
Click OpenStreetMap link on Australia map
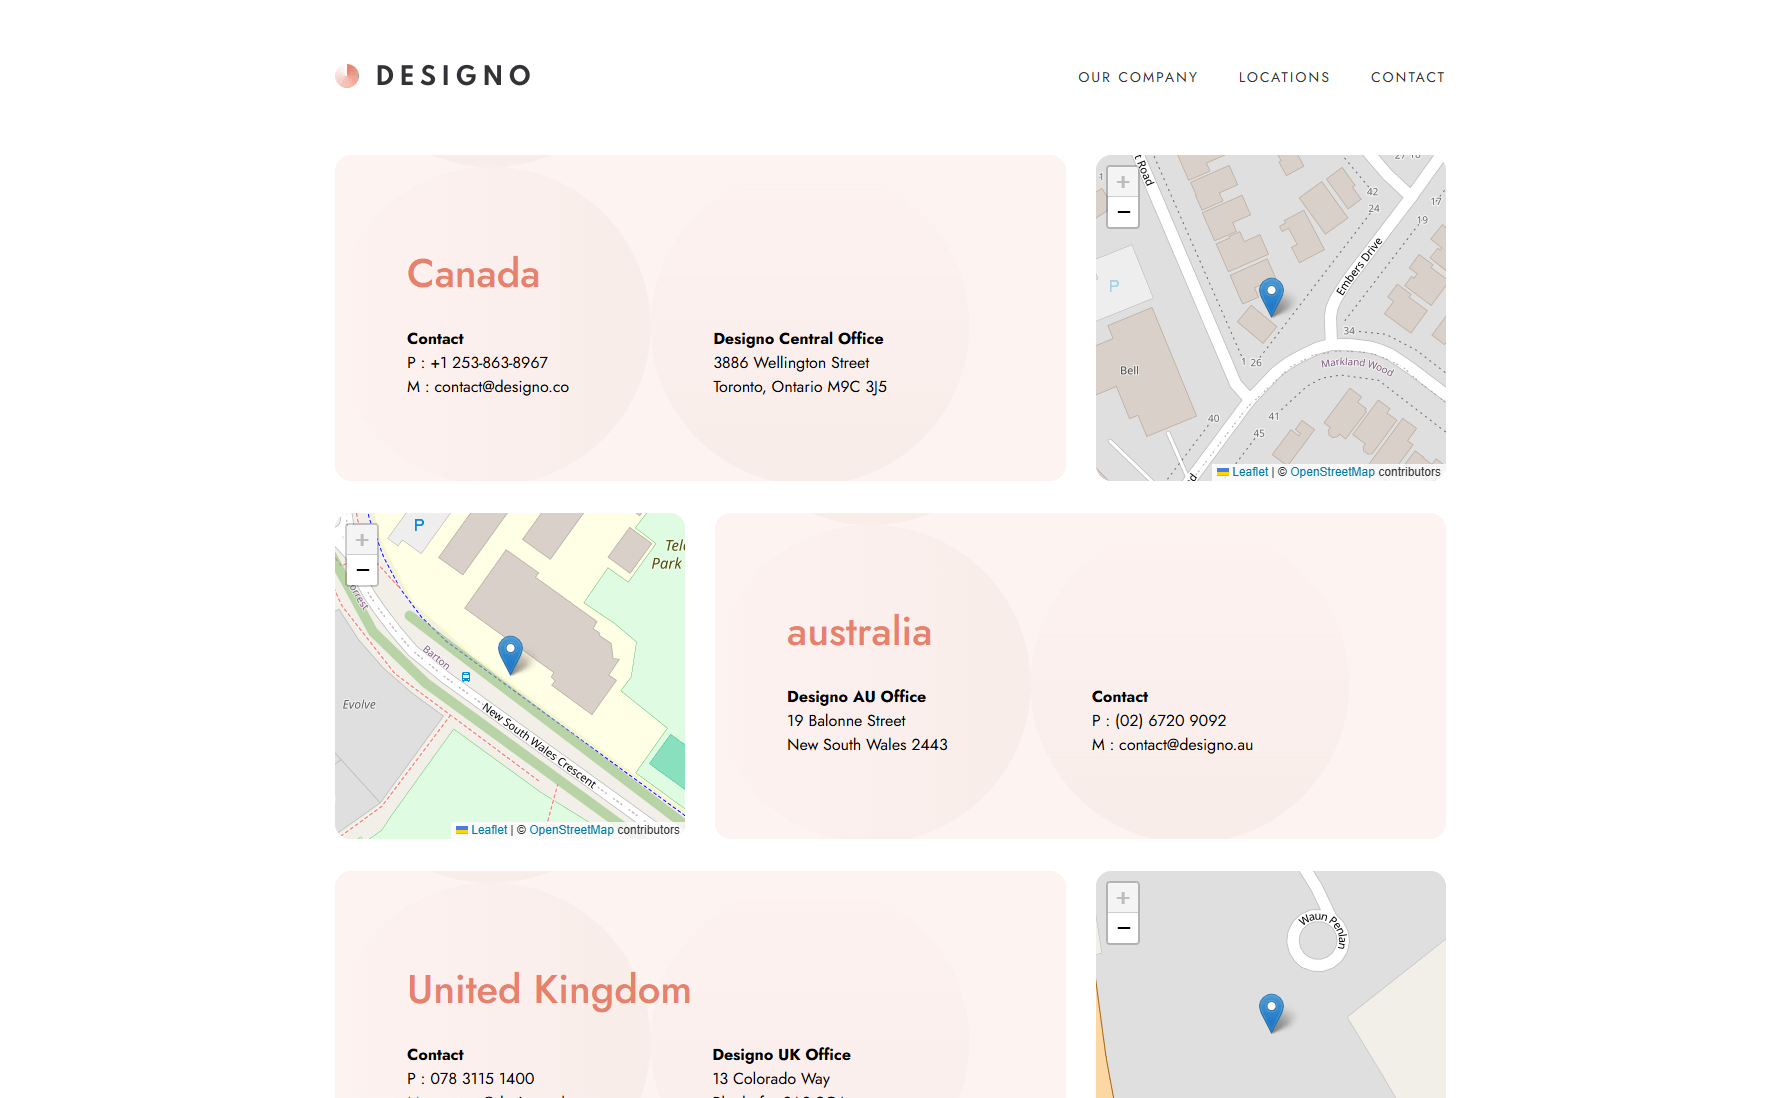point(571,830)
